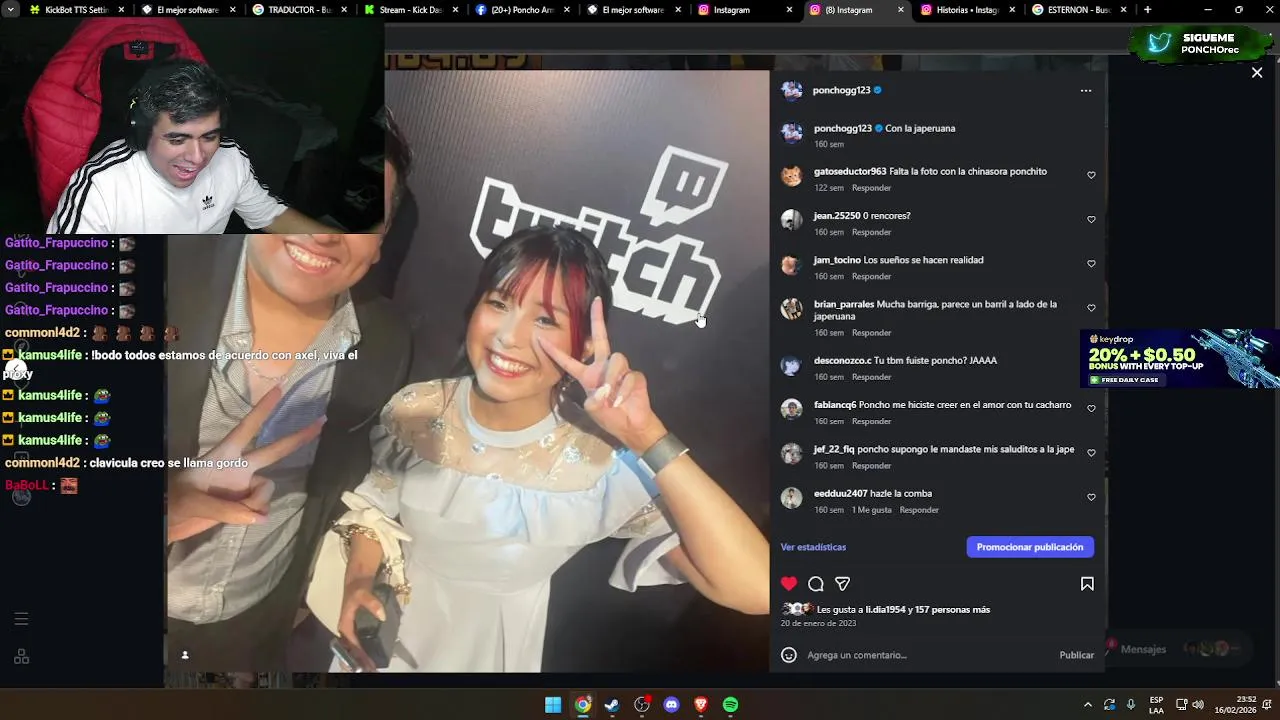Show tagged people icon on the photo
The image size is (1280, 720).
coord(185,655)
